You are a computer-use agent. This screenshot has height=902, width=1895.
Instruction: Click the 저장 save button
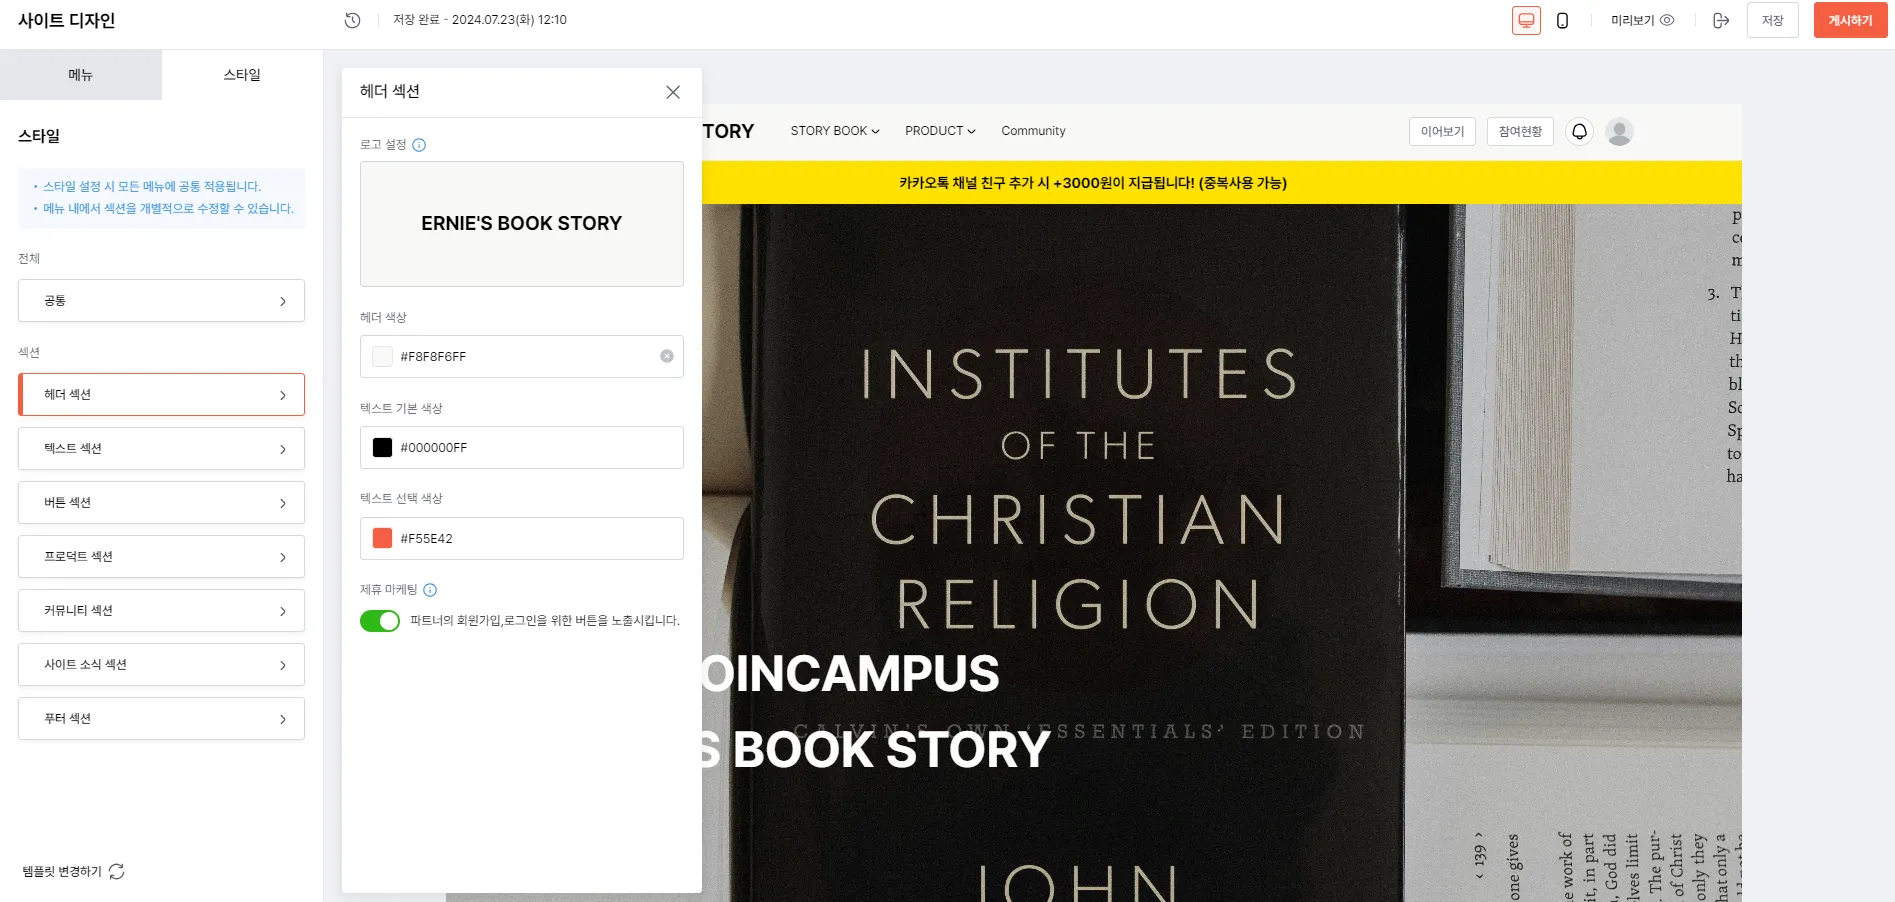tap(1773, 20)
